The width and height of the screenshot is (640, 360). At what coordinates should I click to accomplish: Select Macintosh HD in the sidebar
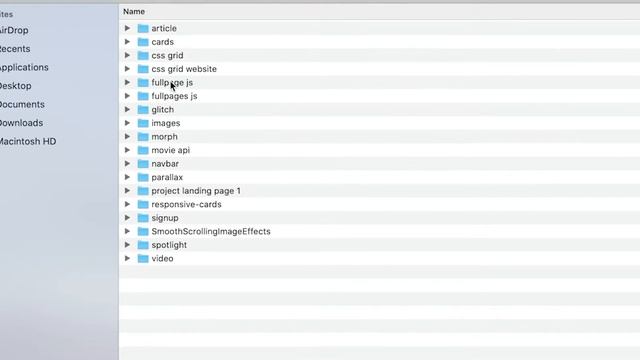[x=28, y=141]
